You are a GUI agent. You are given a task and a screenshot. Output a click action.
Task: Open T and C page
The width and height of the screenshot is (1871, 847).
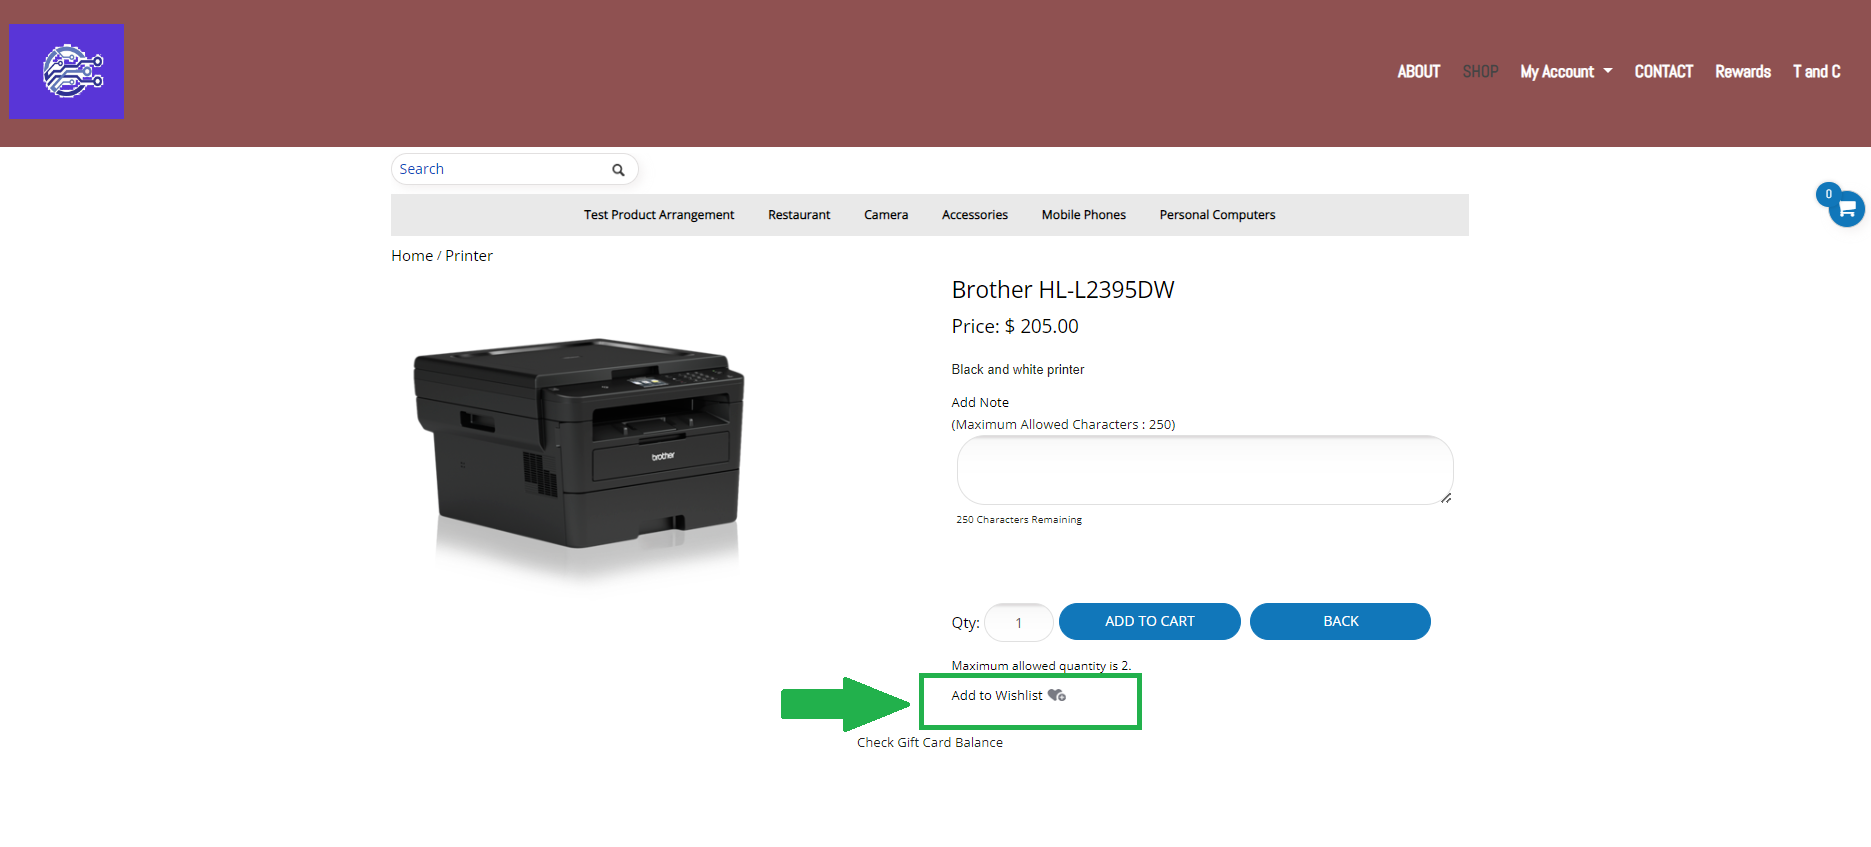(x=1816, y=72)
